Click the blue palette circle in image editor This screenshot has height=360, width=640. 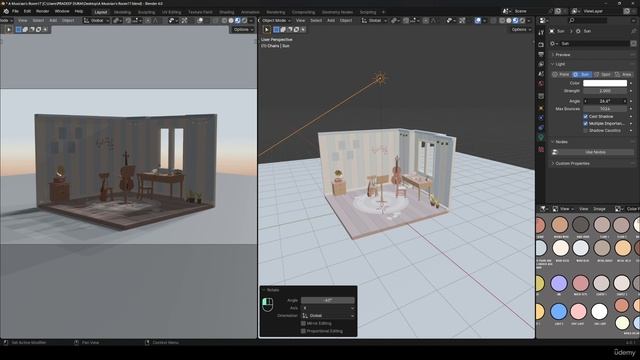pyautogui.click(x=558, y=311)
